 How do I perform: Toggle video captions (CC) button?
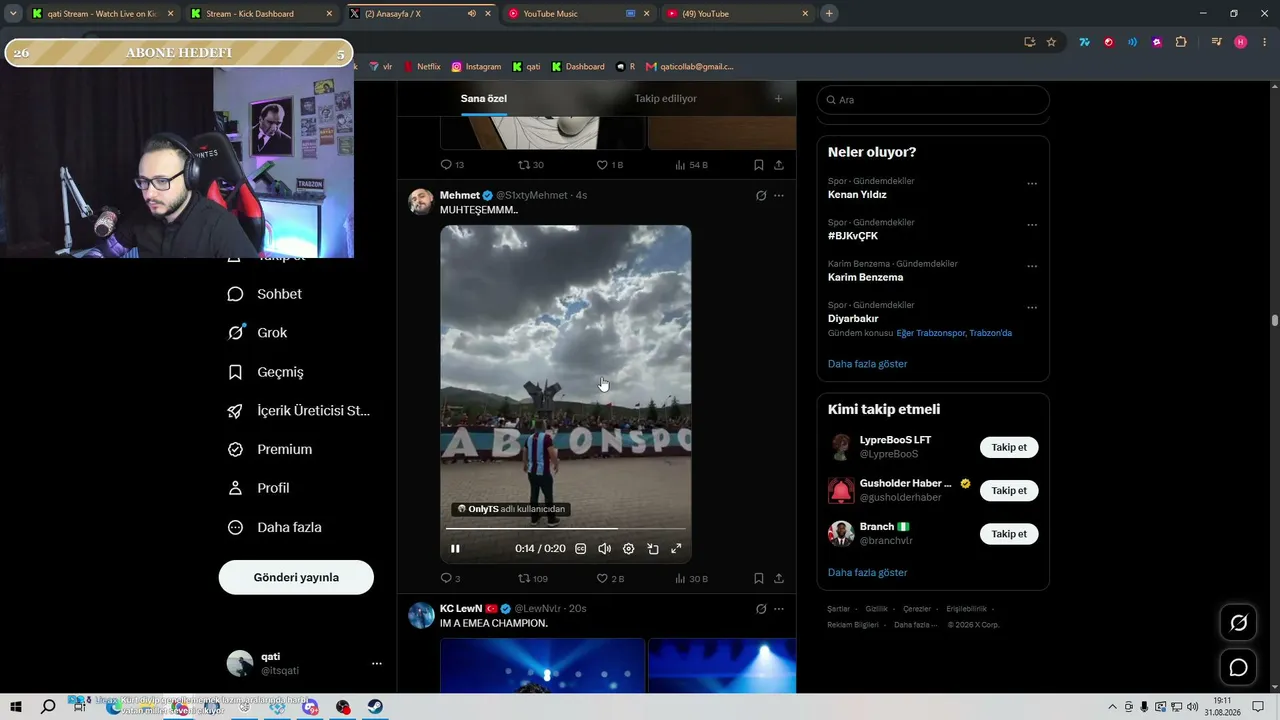(580, 548)
